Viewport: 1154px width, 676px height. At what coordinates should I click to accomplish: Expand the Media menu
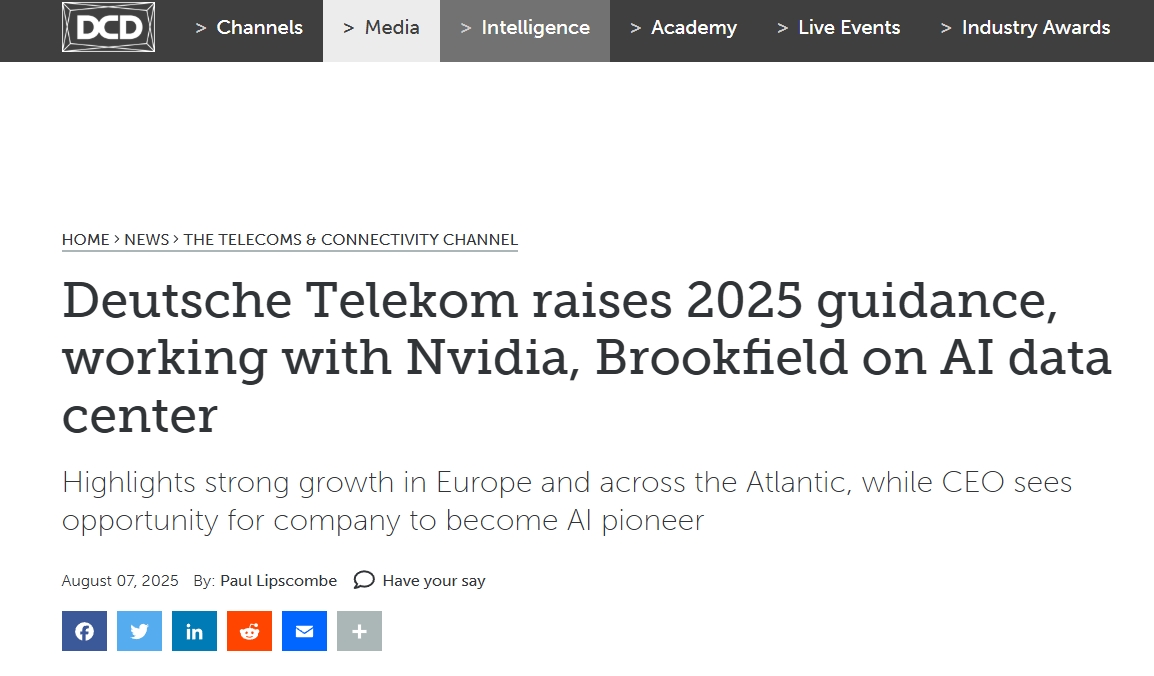click(381, 28)
